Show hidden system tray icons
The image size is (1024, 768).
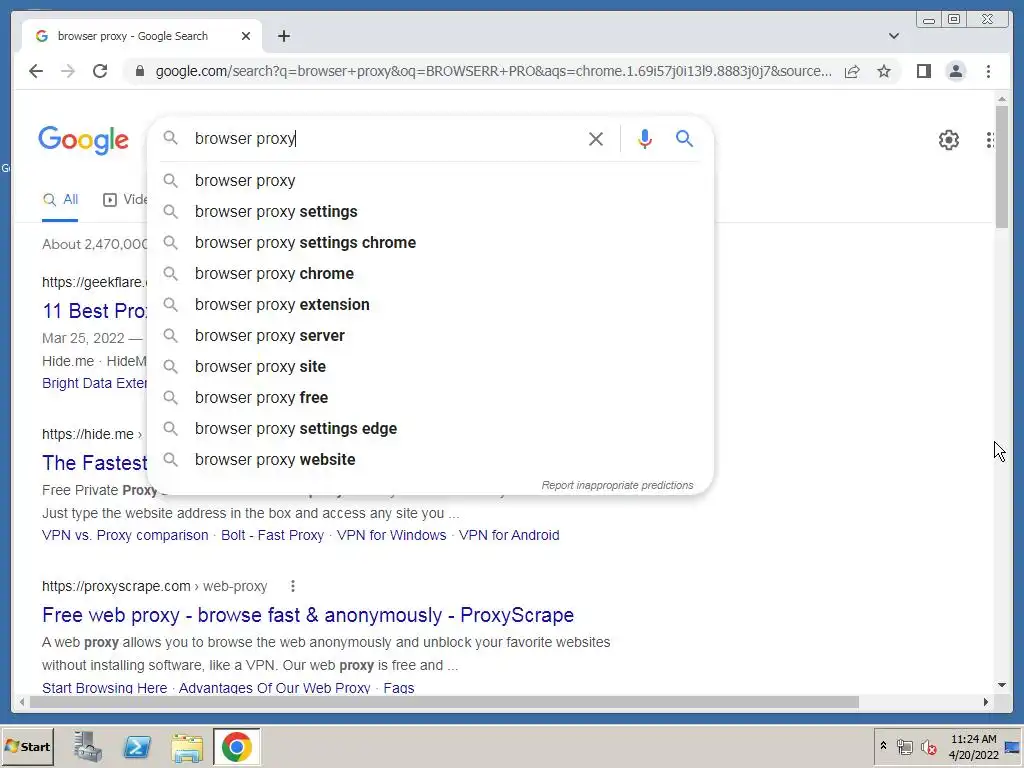(x=883, y=746)
